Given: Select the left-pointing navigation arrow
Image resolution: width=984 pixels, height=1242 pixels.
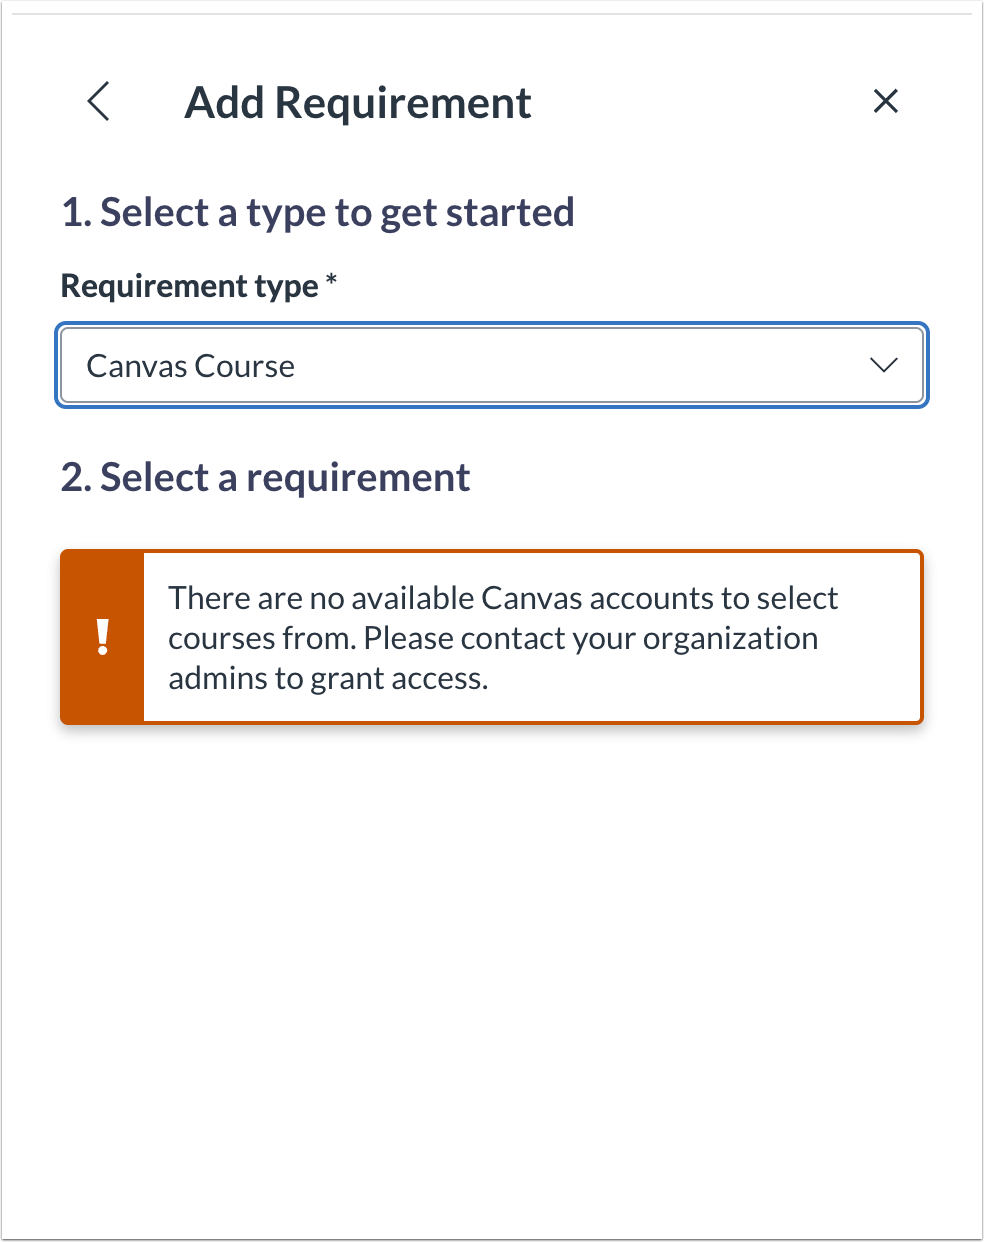Looking at the screenshot, I should 98,102.
